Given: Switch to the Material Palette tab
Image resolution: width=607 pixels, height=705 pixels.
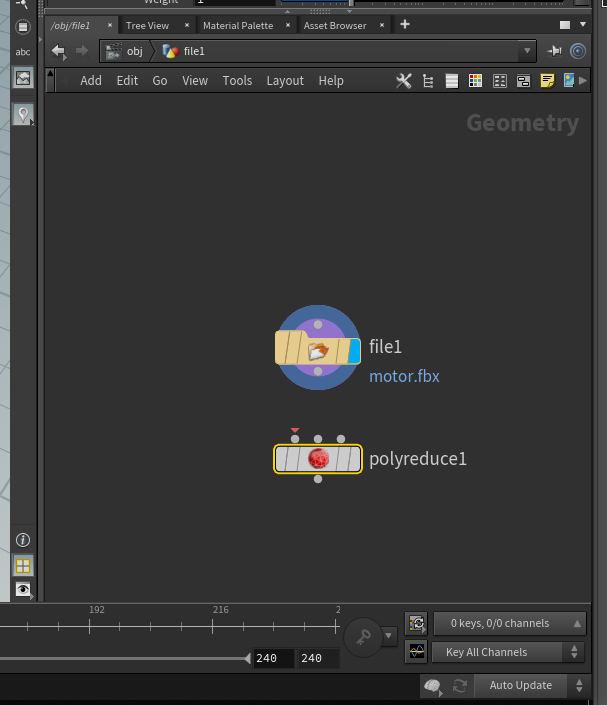Looking at the screenshot, I should pos(238,25).
